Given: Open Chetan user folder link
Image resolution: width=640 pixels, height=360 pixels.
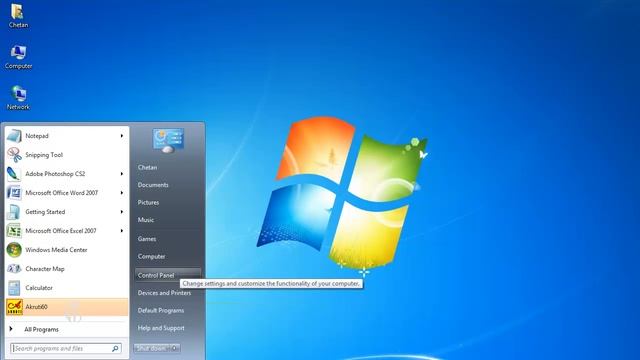Looking at the screenshot, I should (x=147, y=167).
